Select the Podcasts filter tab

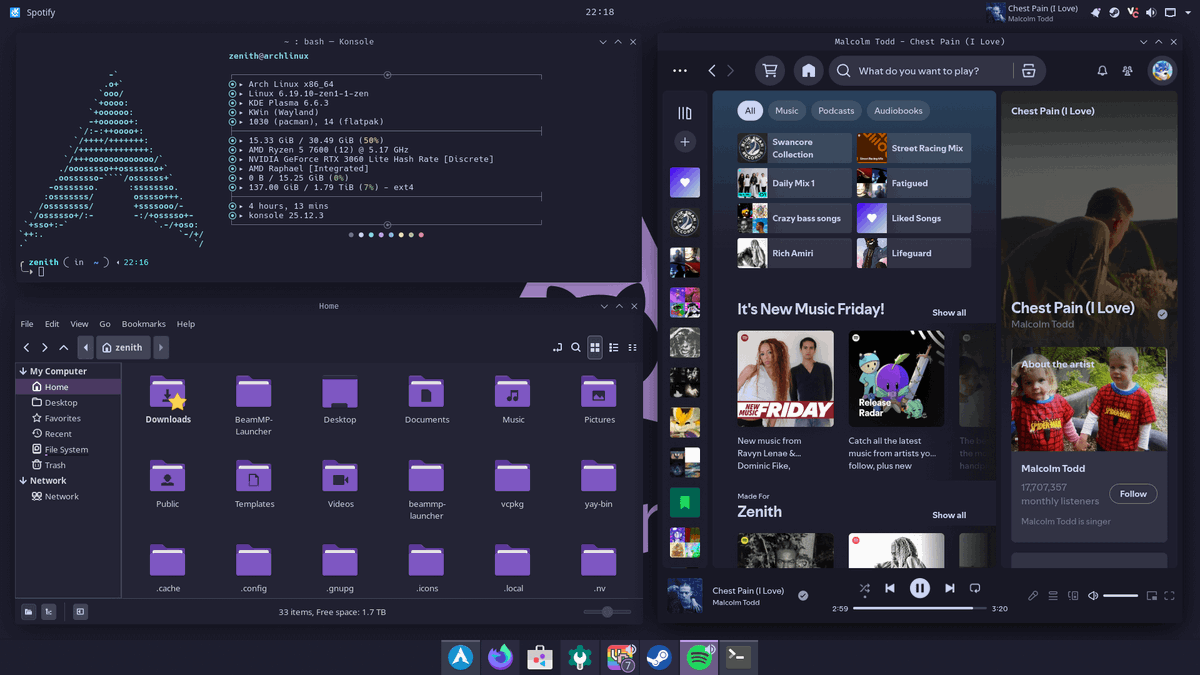[835, 111]
